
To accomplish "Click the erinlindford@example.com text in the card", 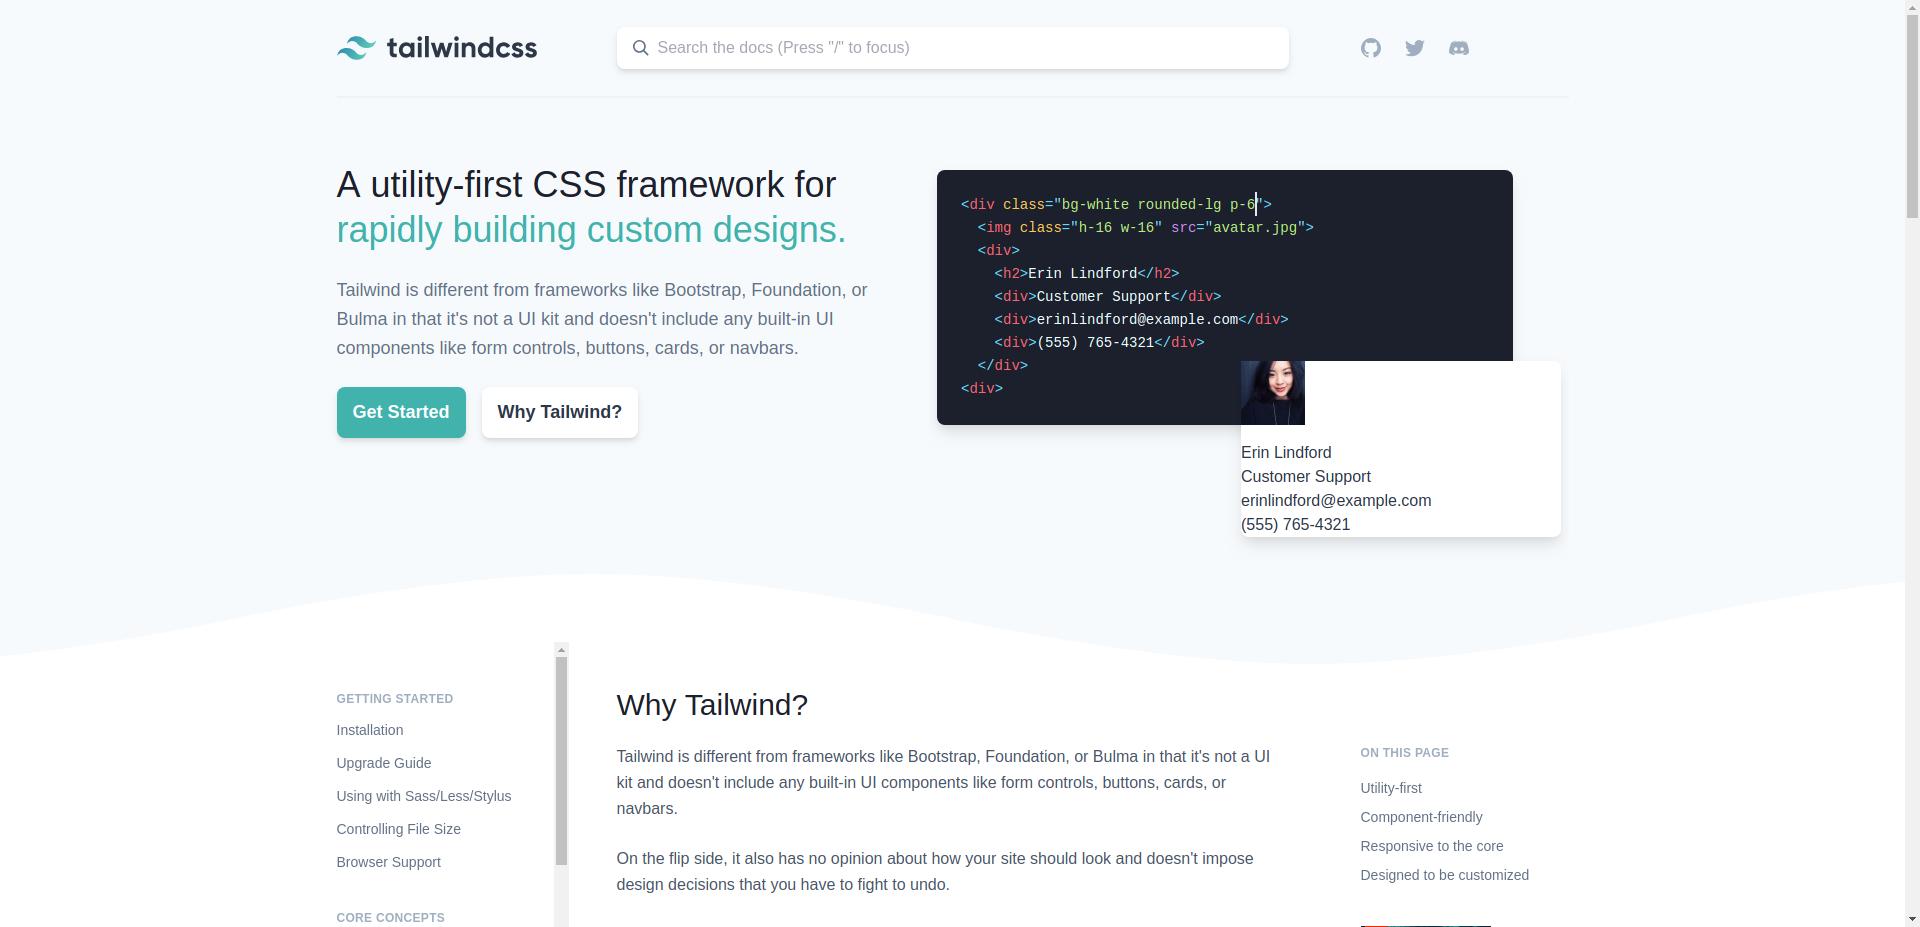I will (x=1336, y=501).
